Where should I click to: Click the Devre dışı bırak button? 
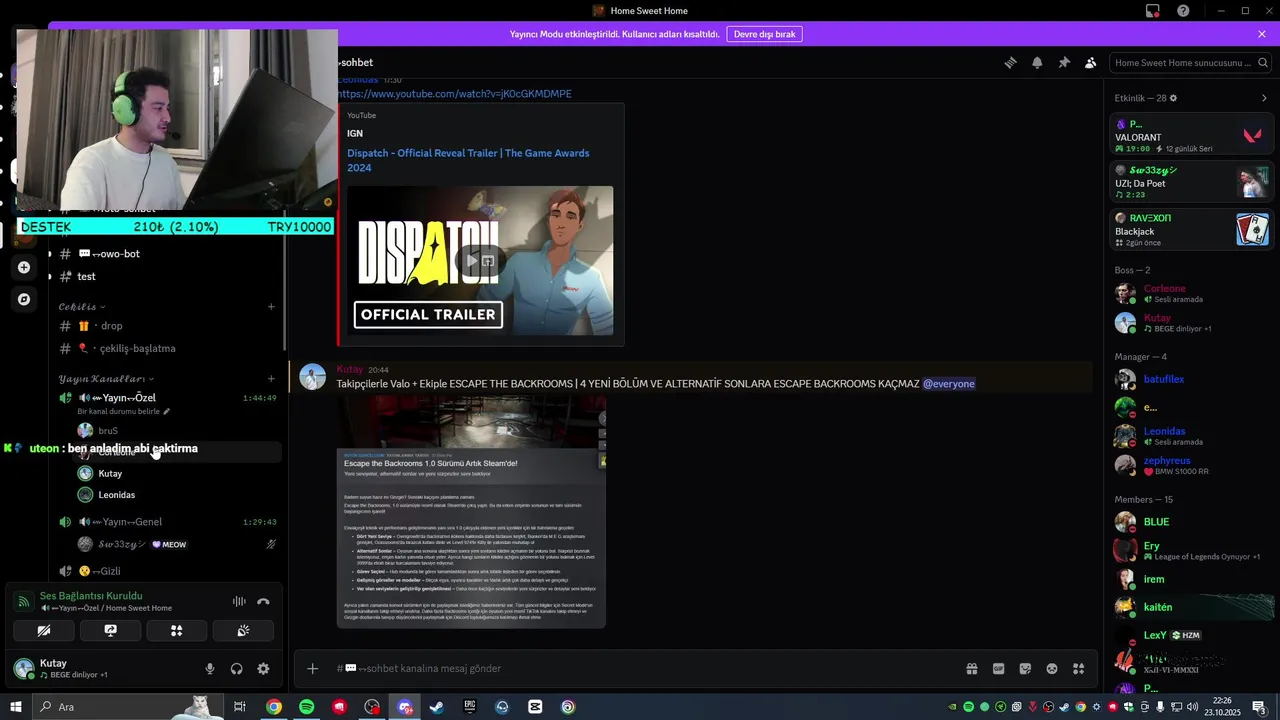click(x=764, y=34)
